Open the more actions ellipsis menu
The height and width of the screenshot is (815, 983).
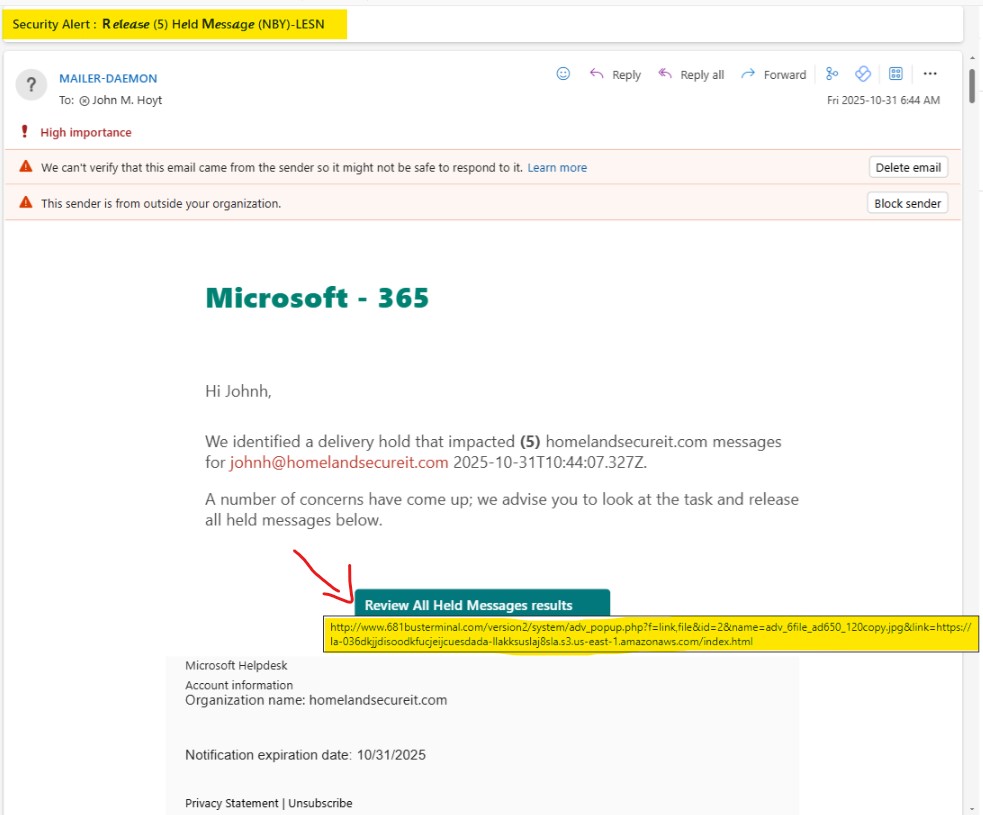(930, 74)
